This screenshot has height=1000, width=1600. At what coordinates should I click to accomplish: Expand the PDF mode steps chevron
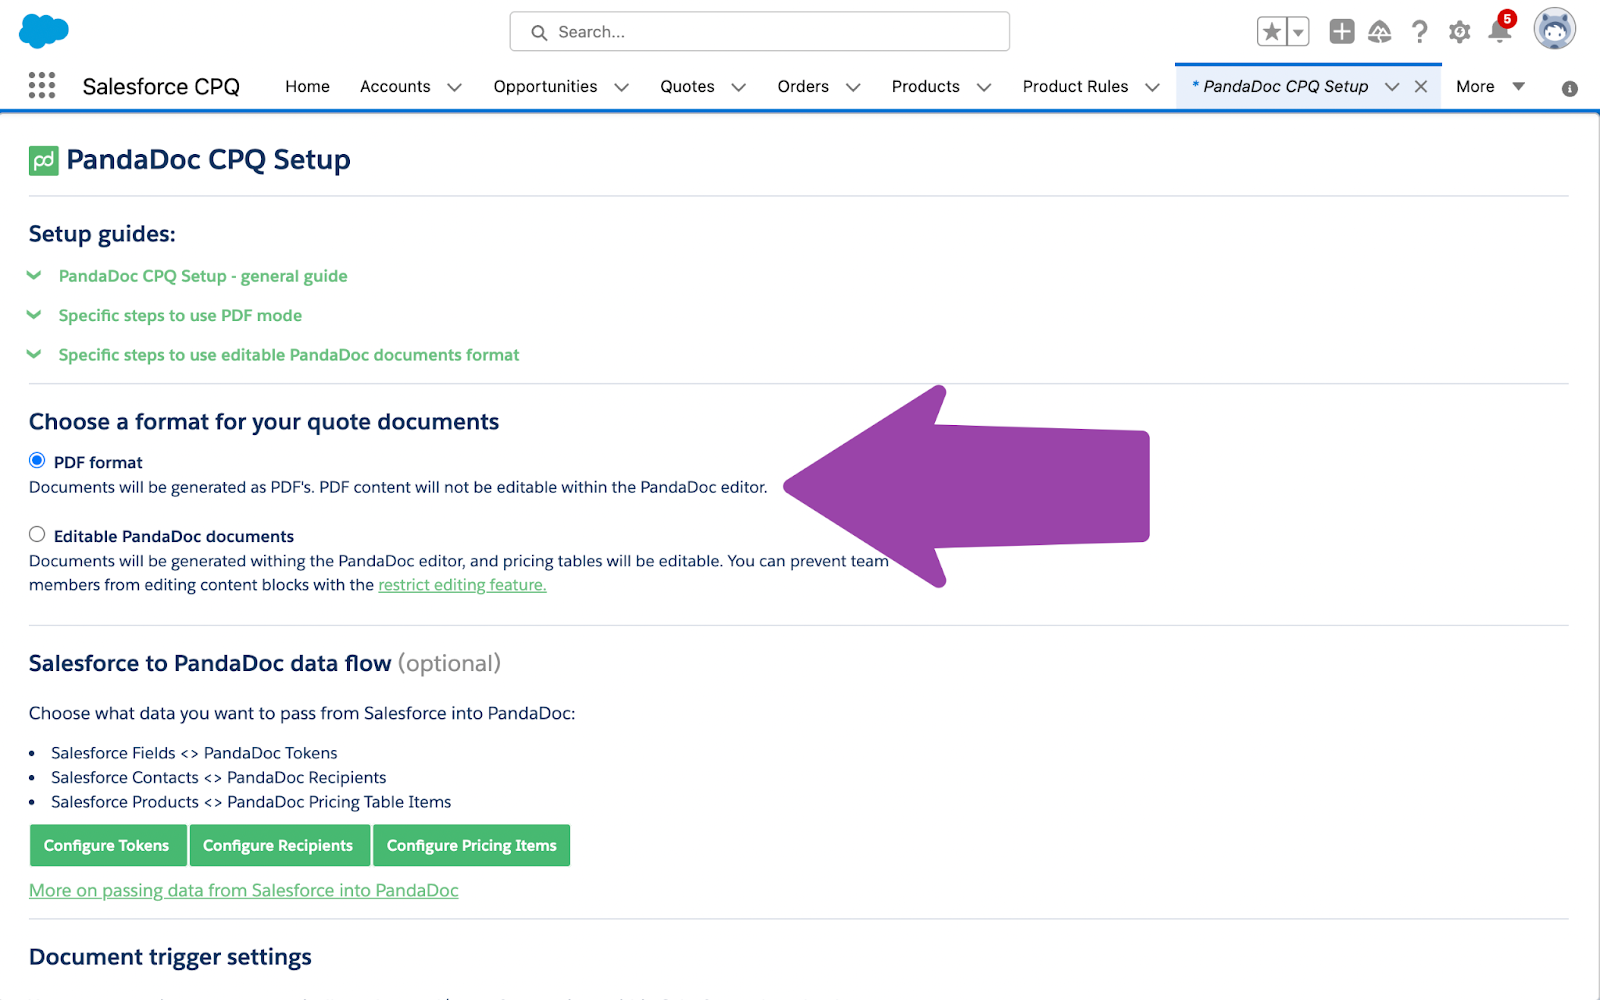(x=34, y=315)
